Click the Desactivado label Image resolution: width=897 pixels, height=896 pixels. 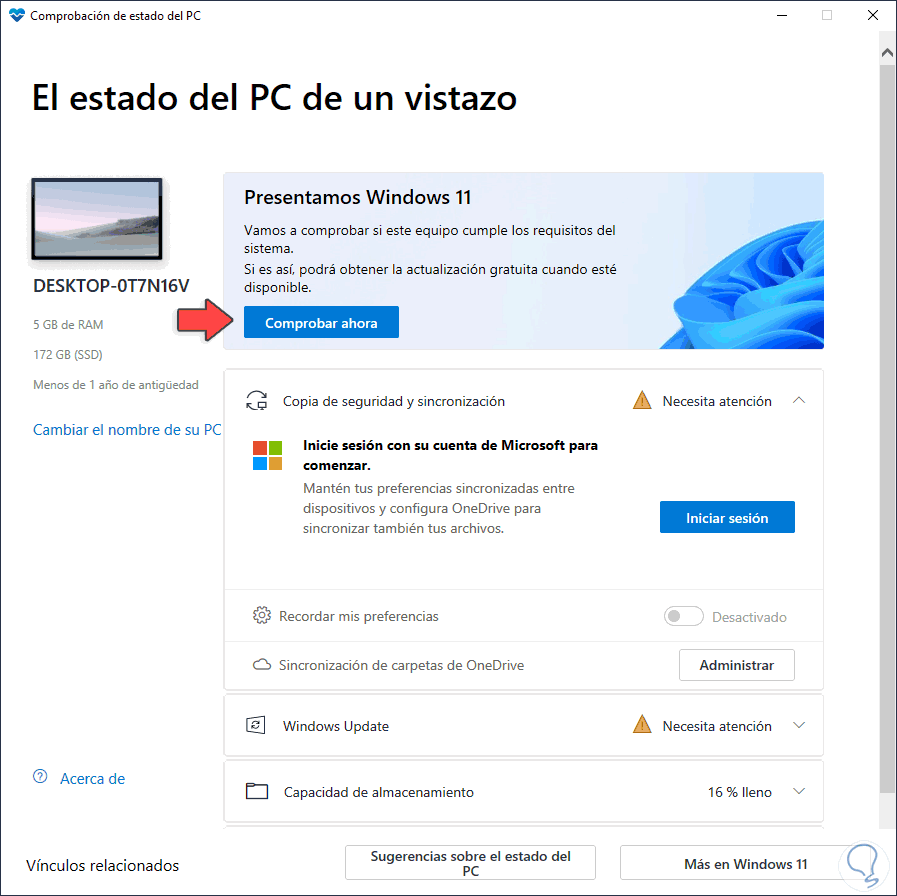[749, 617]
